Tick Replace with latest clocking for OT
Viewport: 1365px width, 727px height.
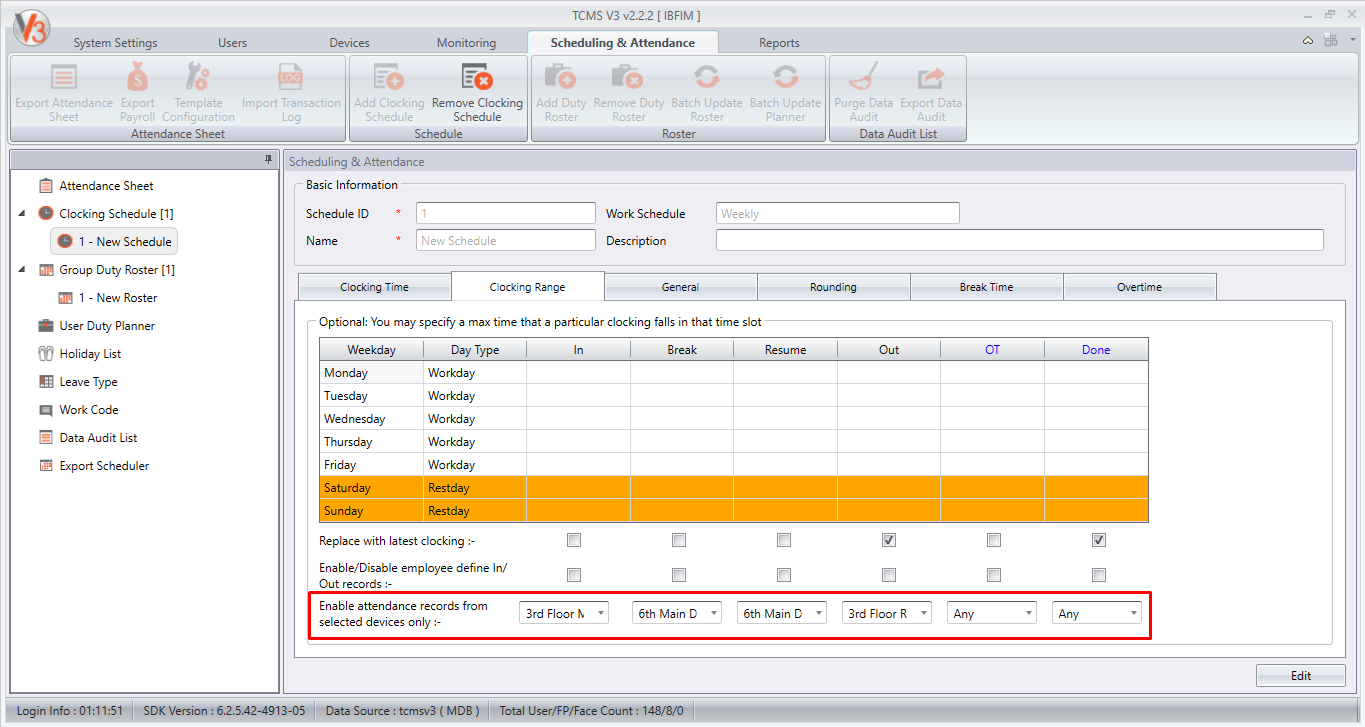(x=994, y=540)
